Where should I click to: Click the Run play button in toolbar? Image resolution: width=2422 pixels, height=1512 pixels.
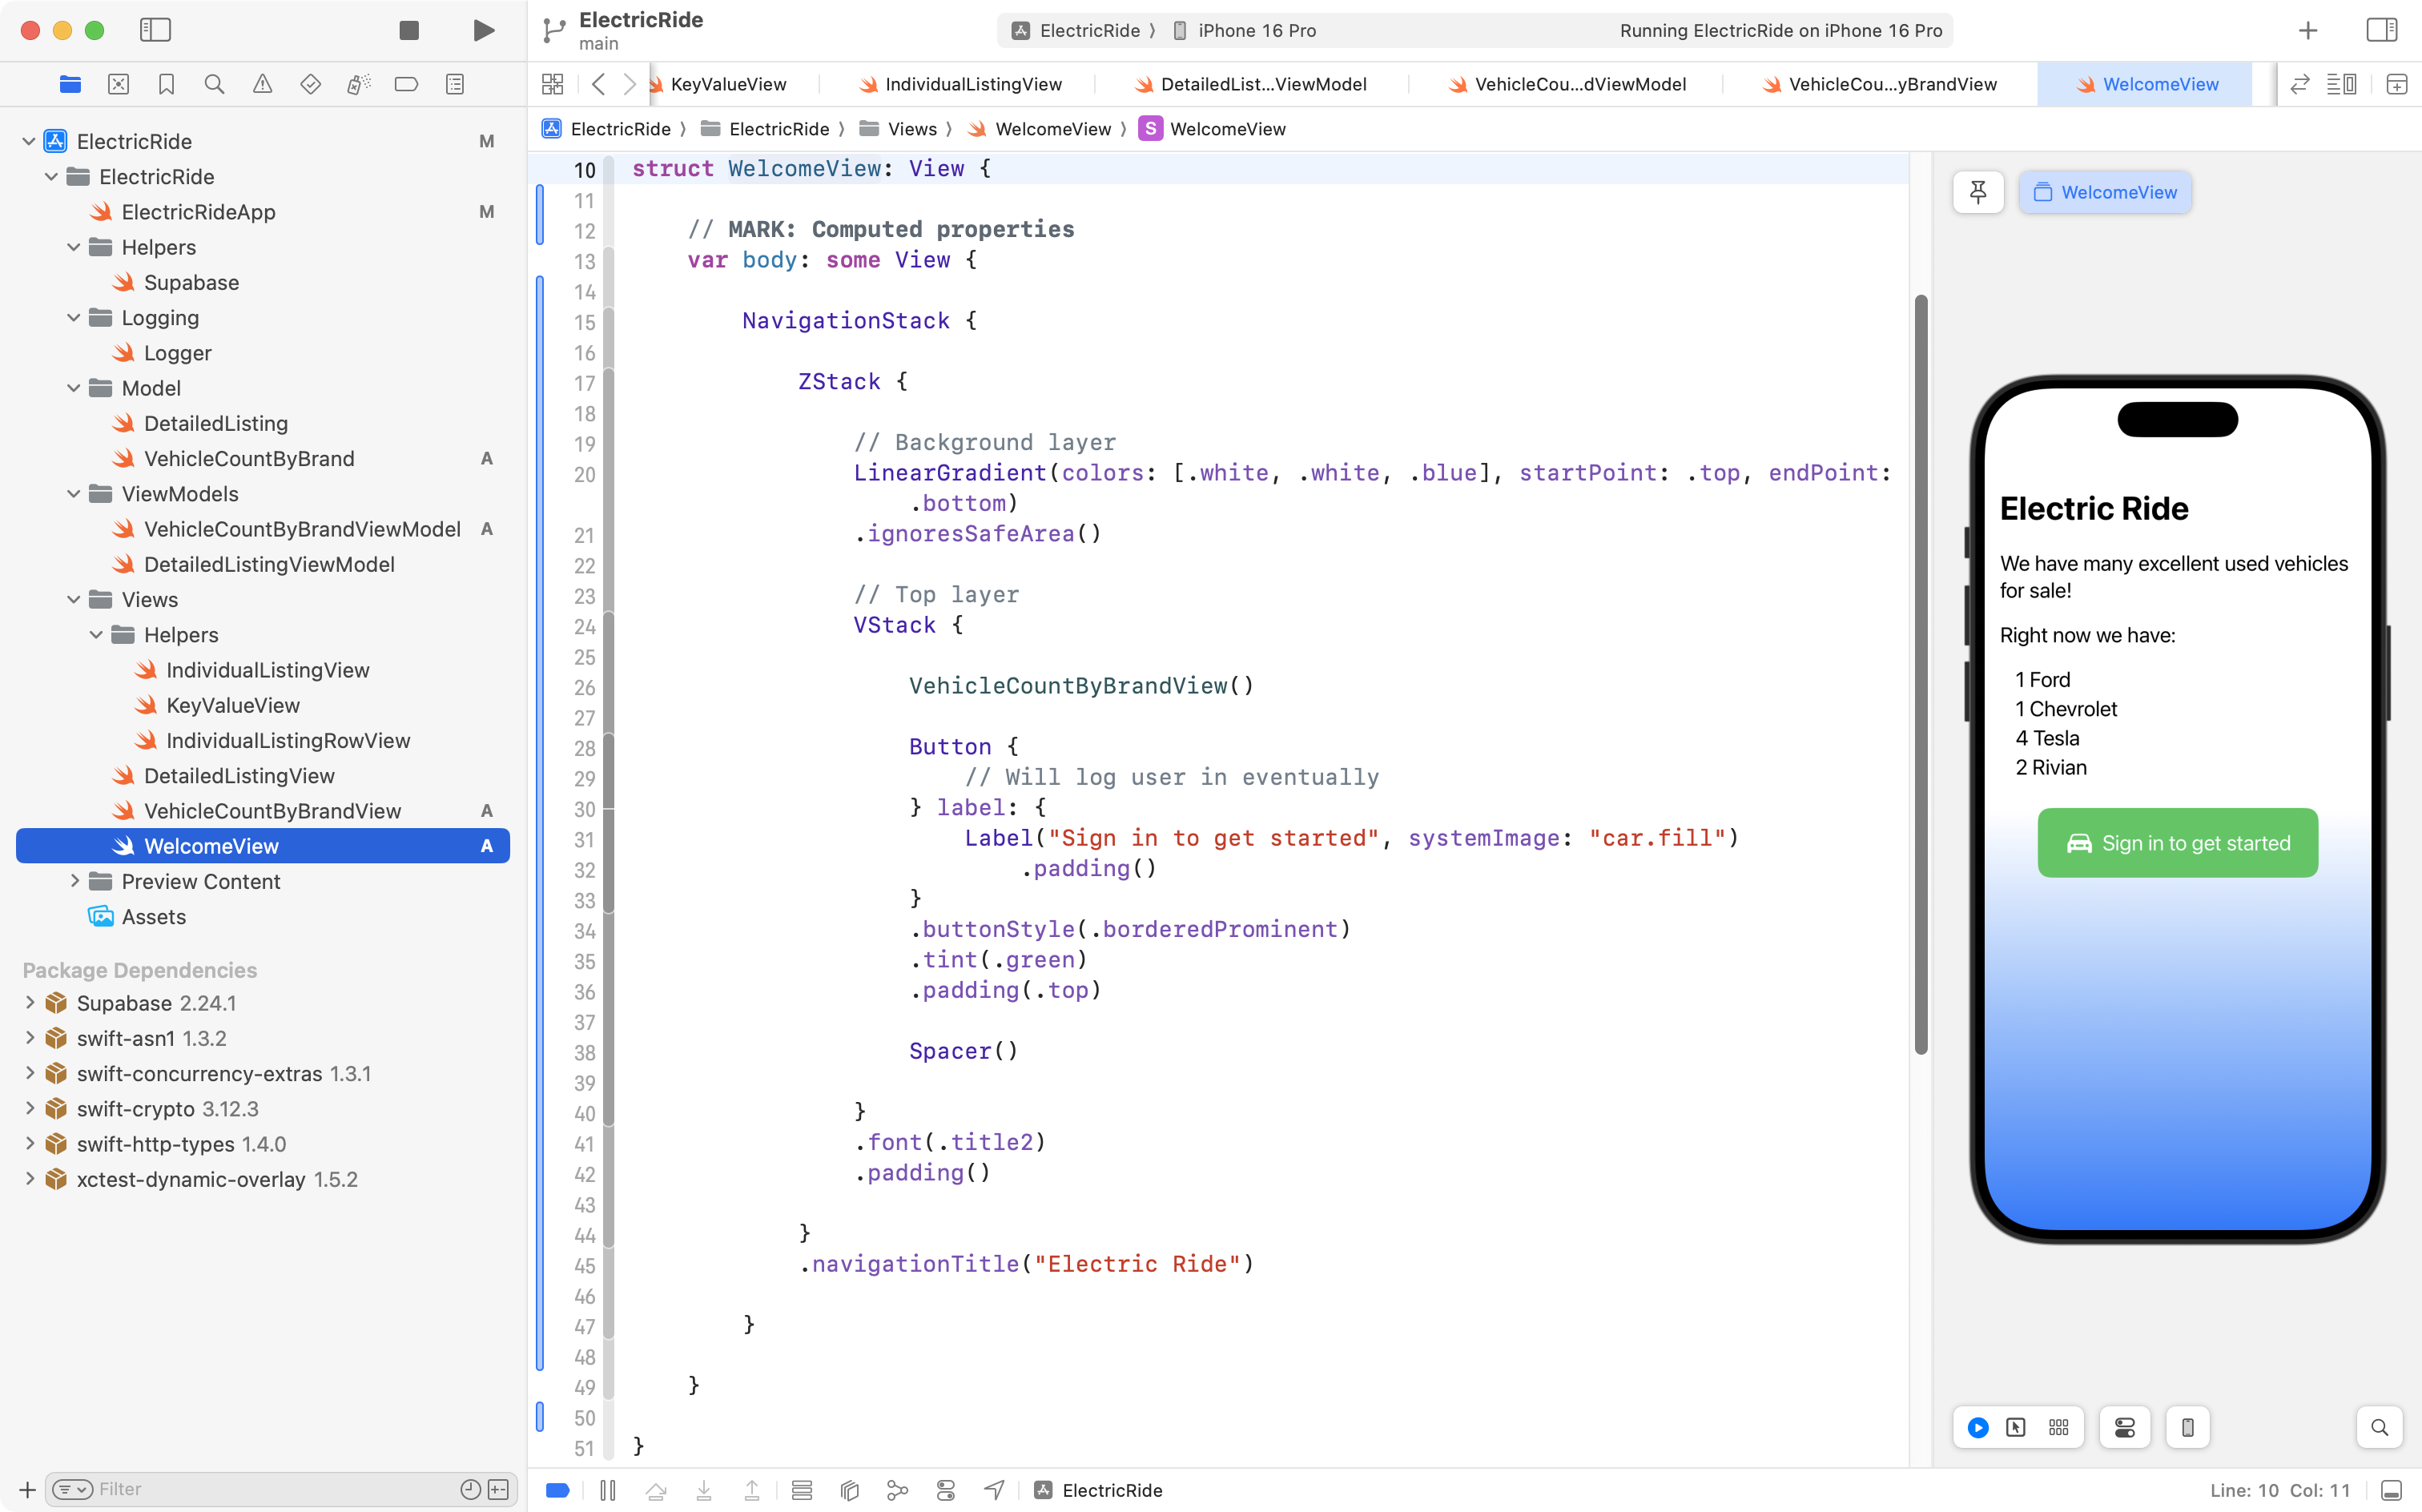[x=483, y=30]
